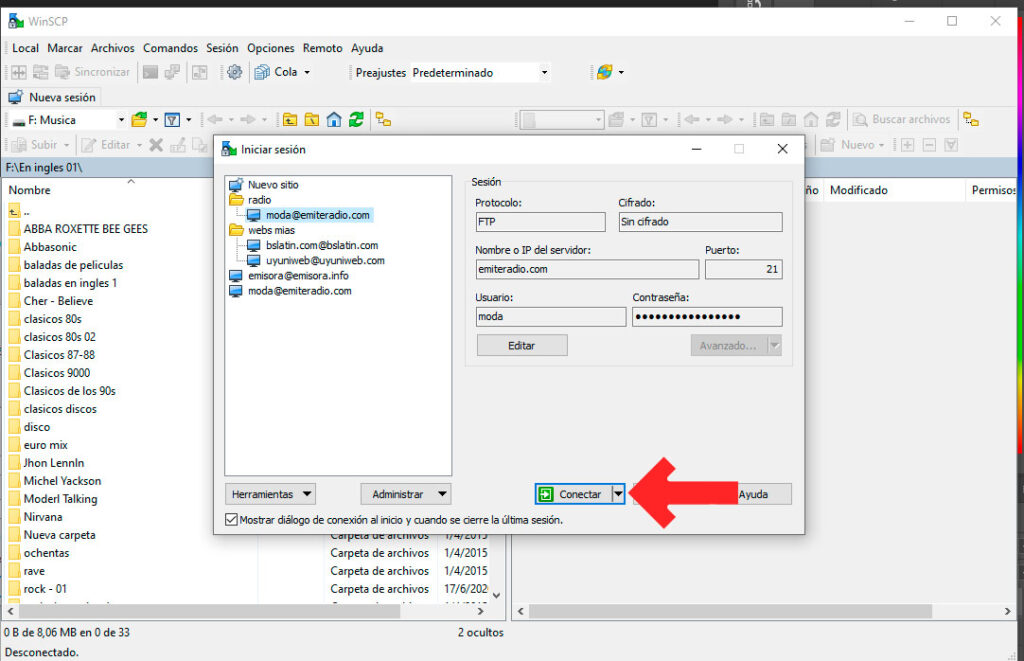
Task: Go to parent directory in local panel
Action: point(290,120)
